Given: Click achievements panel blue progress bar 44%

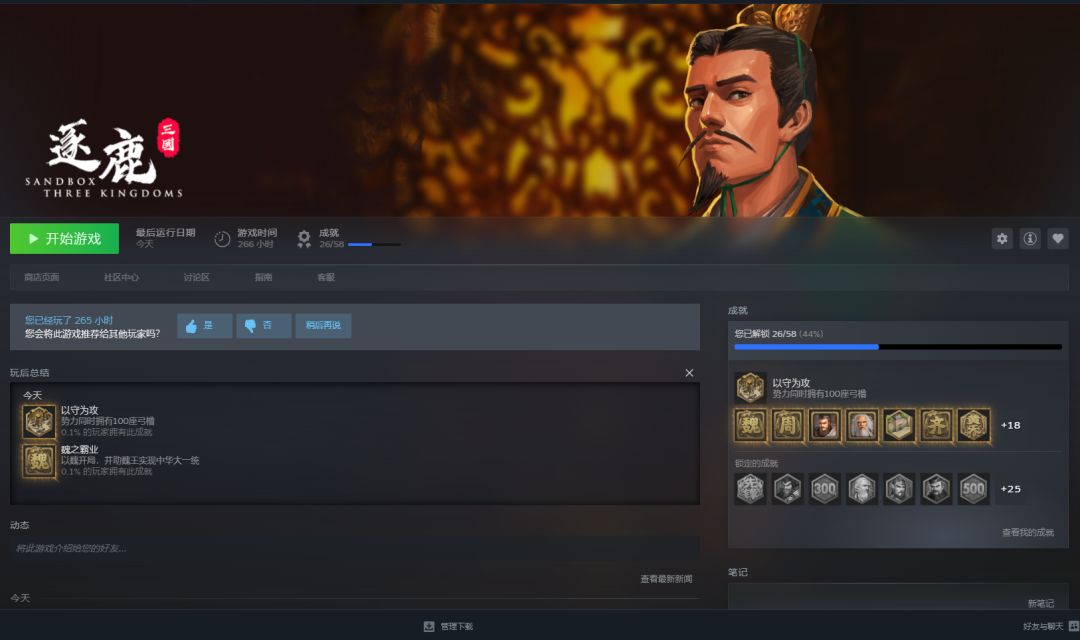Looking at the screenshot, I should point(898,347).
